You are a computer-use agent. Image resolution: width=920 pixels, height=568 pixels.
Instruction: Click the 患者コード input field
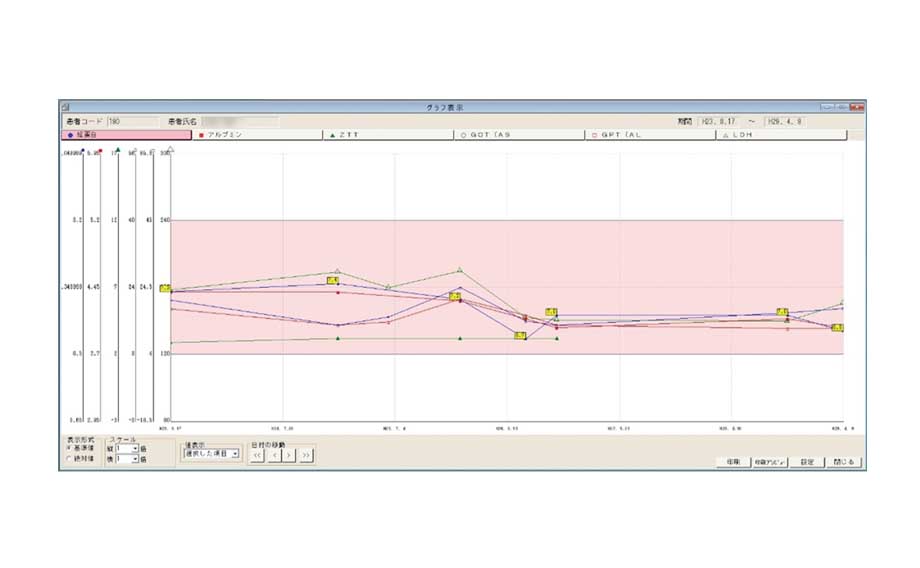click(130, 120)
